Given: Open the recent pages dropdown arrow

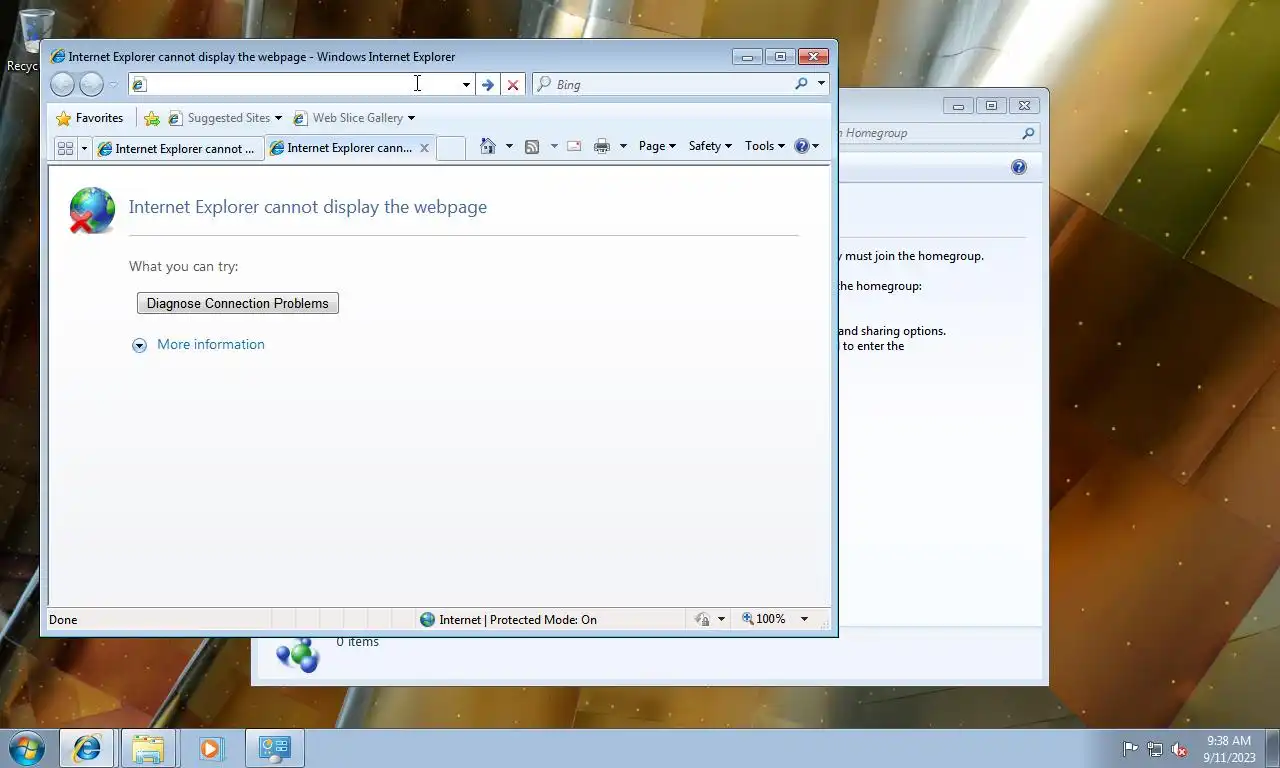Looking at the screenshot, I should tap(114, 85).
